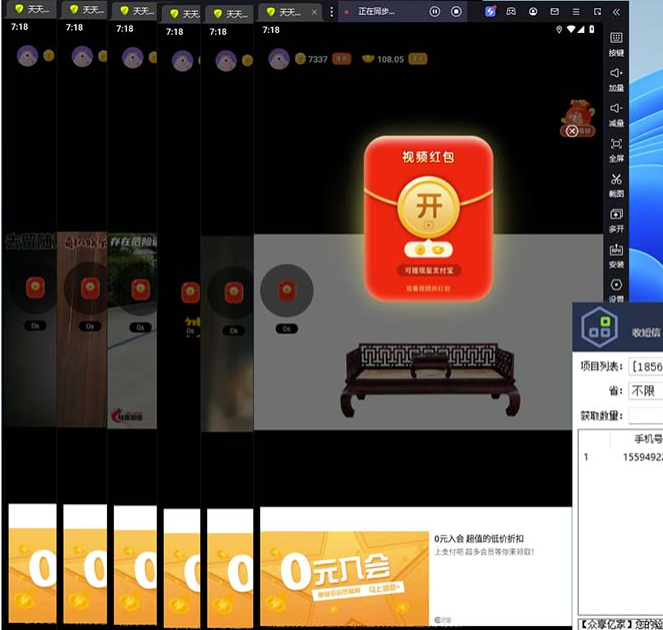Open the 多开 multi-instance manager
The width and height of the screenshot is (663, 630).
(x=616, y=221)
